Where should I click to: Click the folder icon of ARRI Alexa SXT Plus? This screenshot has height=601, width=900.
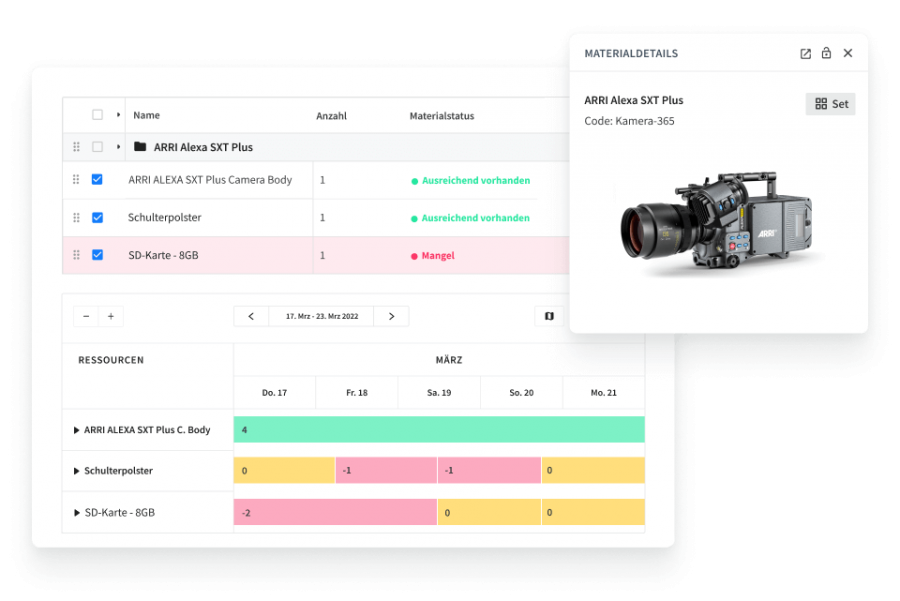click(140, 147)
